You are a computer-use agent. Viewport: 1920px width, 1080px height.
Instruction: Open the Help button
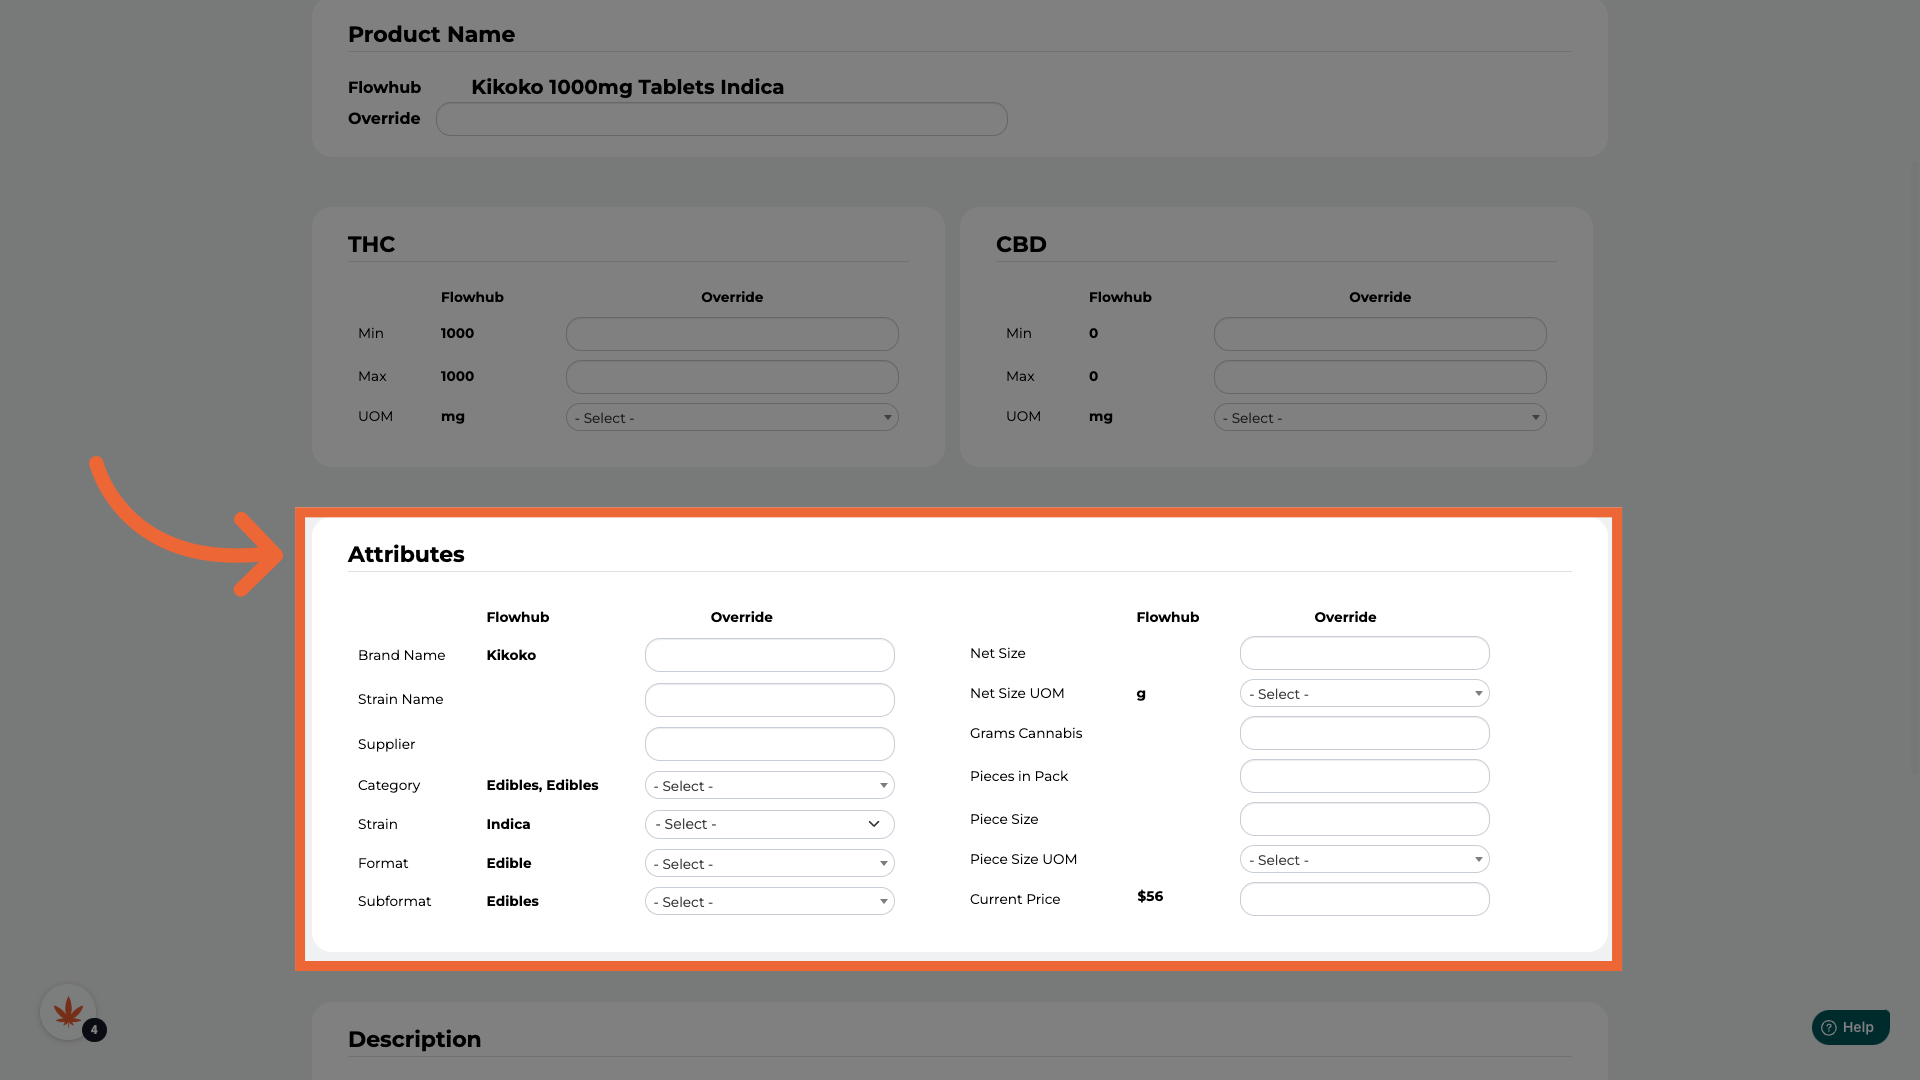(x=1850, y=1027)
